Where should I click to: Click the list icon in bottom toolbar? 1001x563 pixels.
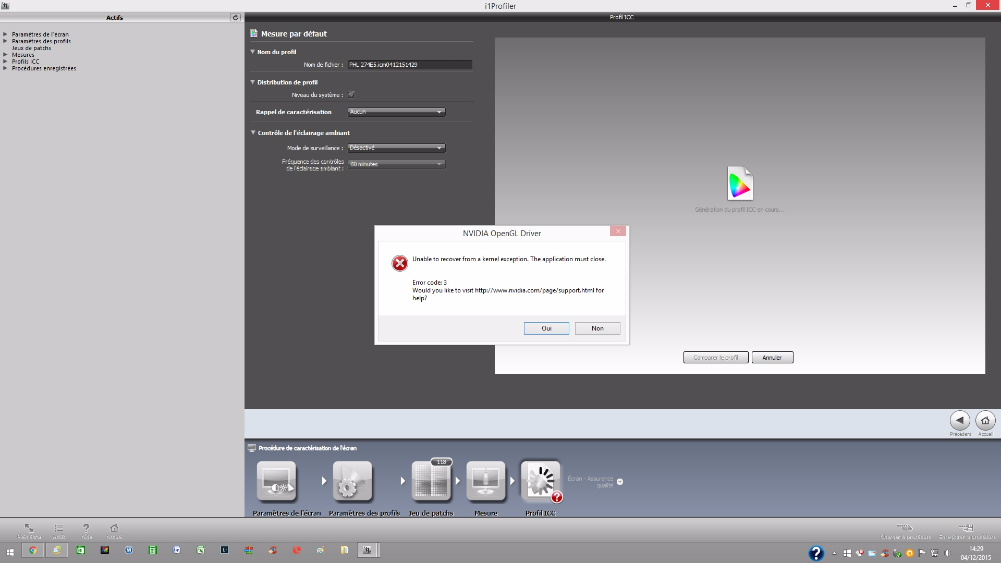(59, 528)
